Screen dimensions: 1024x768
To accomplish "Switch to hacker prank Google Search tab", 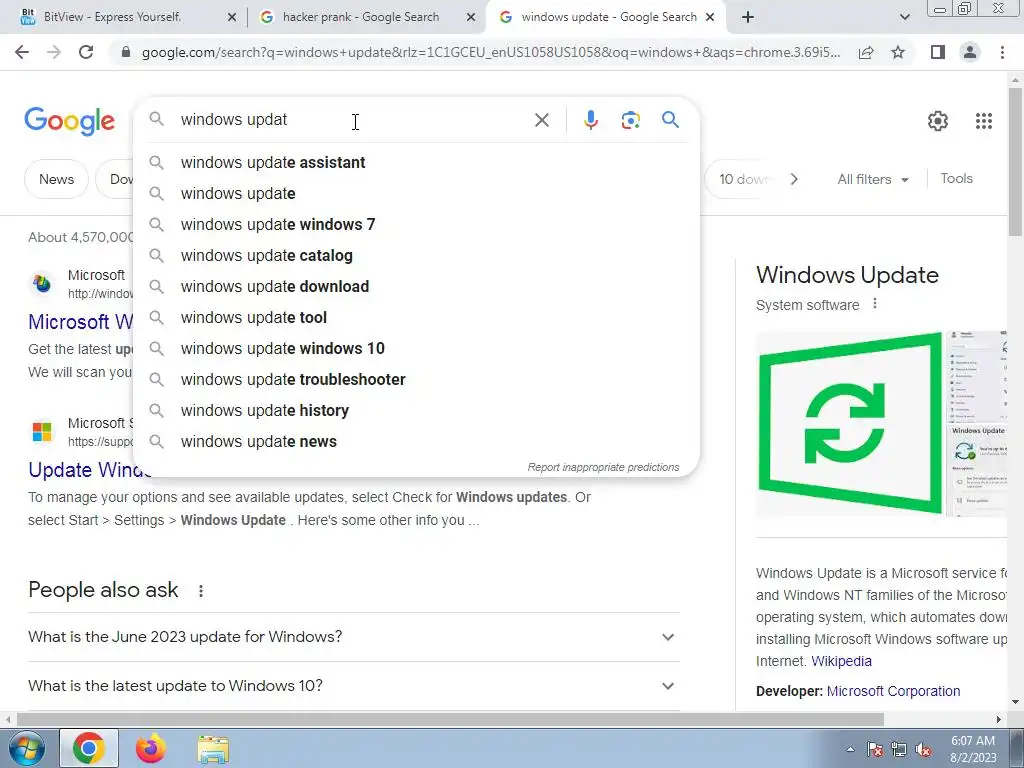I will 360,17.
